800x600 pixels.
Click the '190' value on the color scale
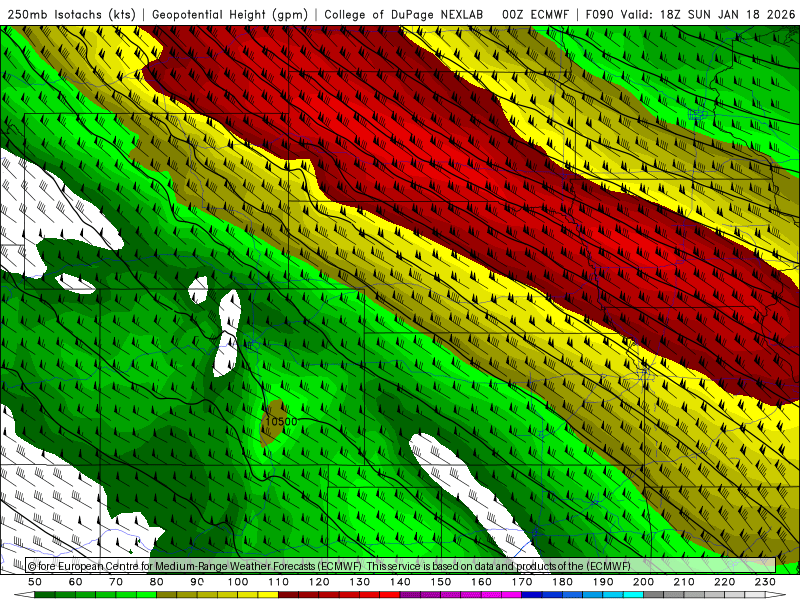(603, 582)
